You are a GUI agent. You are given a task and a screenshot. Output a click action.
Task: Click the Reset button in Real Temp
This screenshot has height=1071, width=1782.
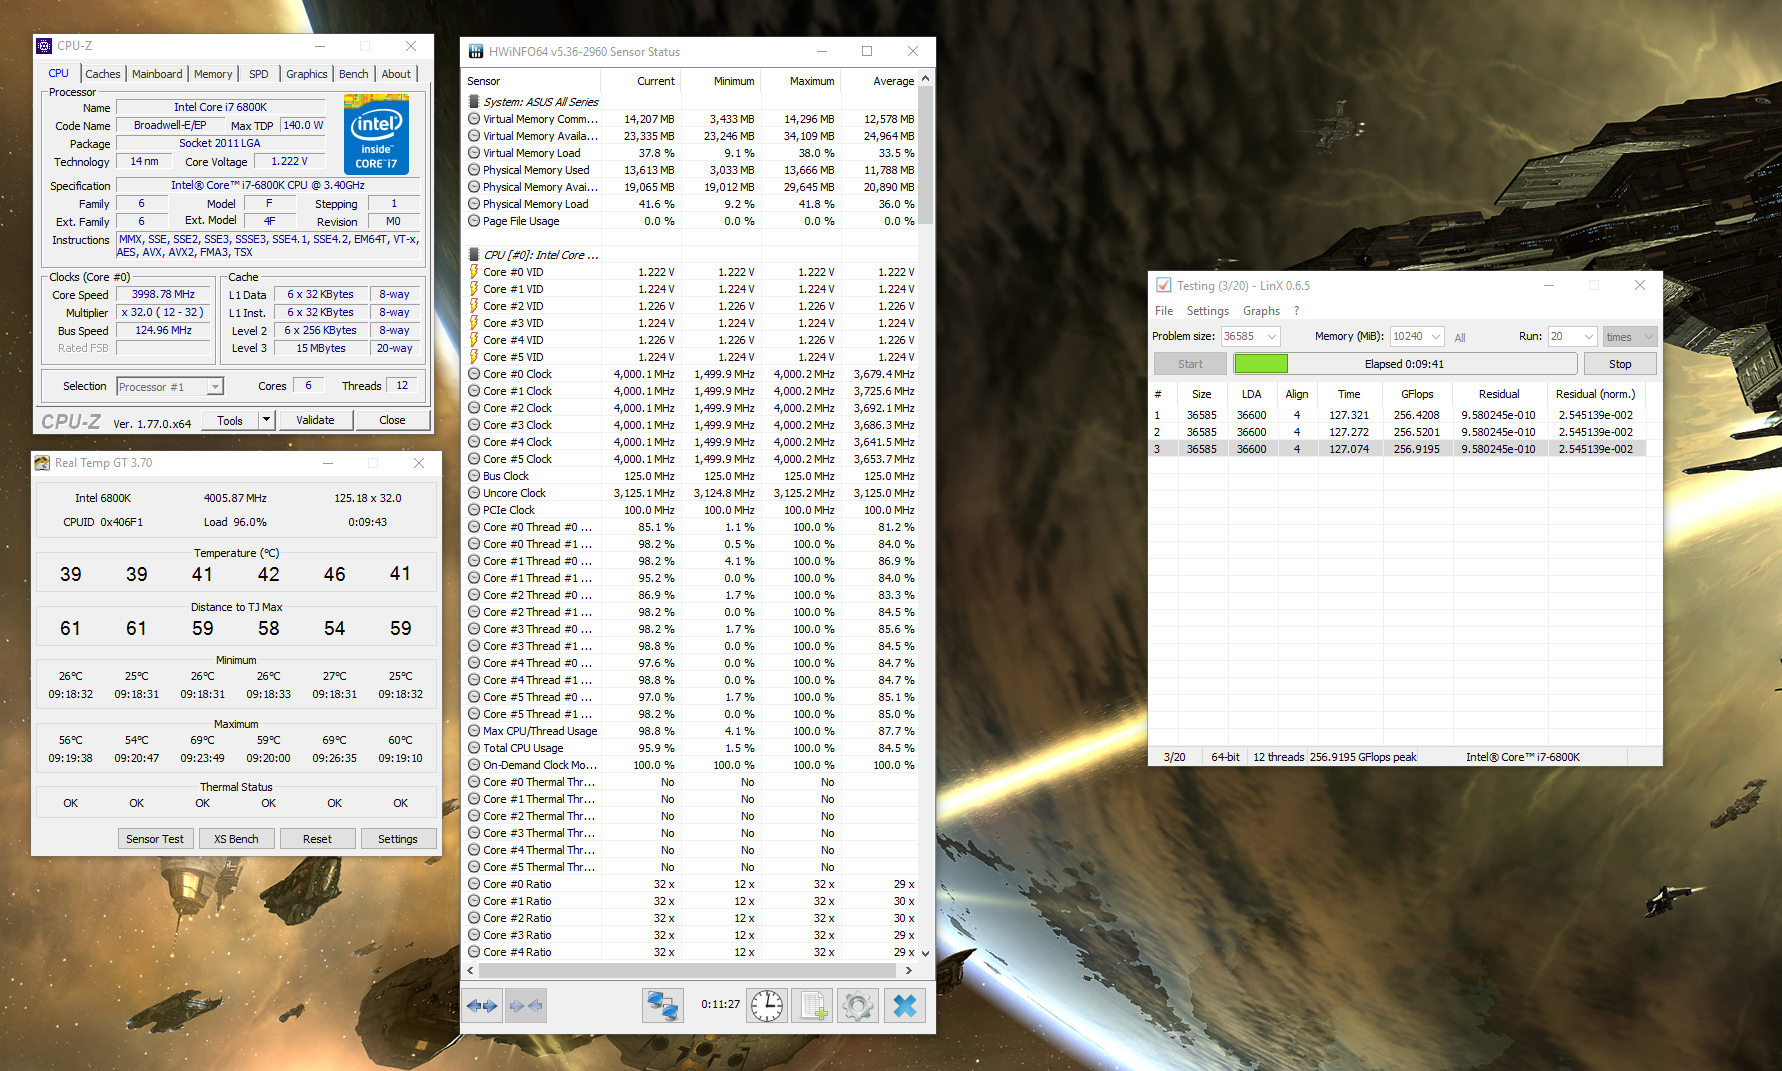point(317,839)
